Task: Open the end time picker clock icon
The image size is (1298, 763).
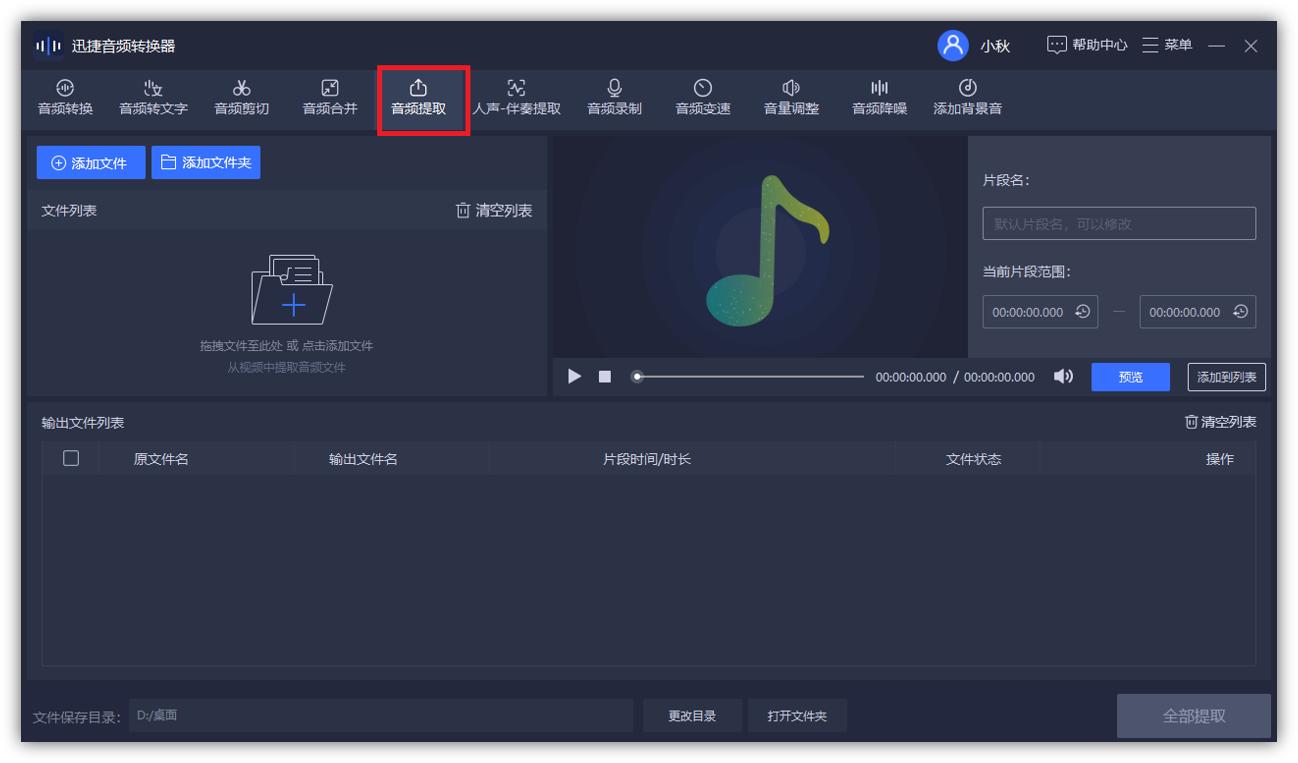Action: point(1242,311)
